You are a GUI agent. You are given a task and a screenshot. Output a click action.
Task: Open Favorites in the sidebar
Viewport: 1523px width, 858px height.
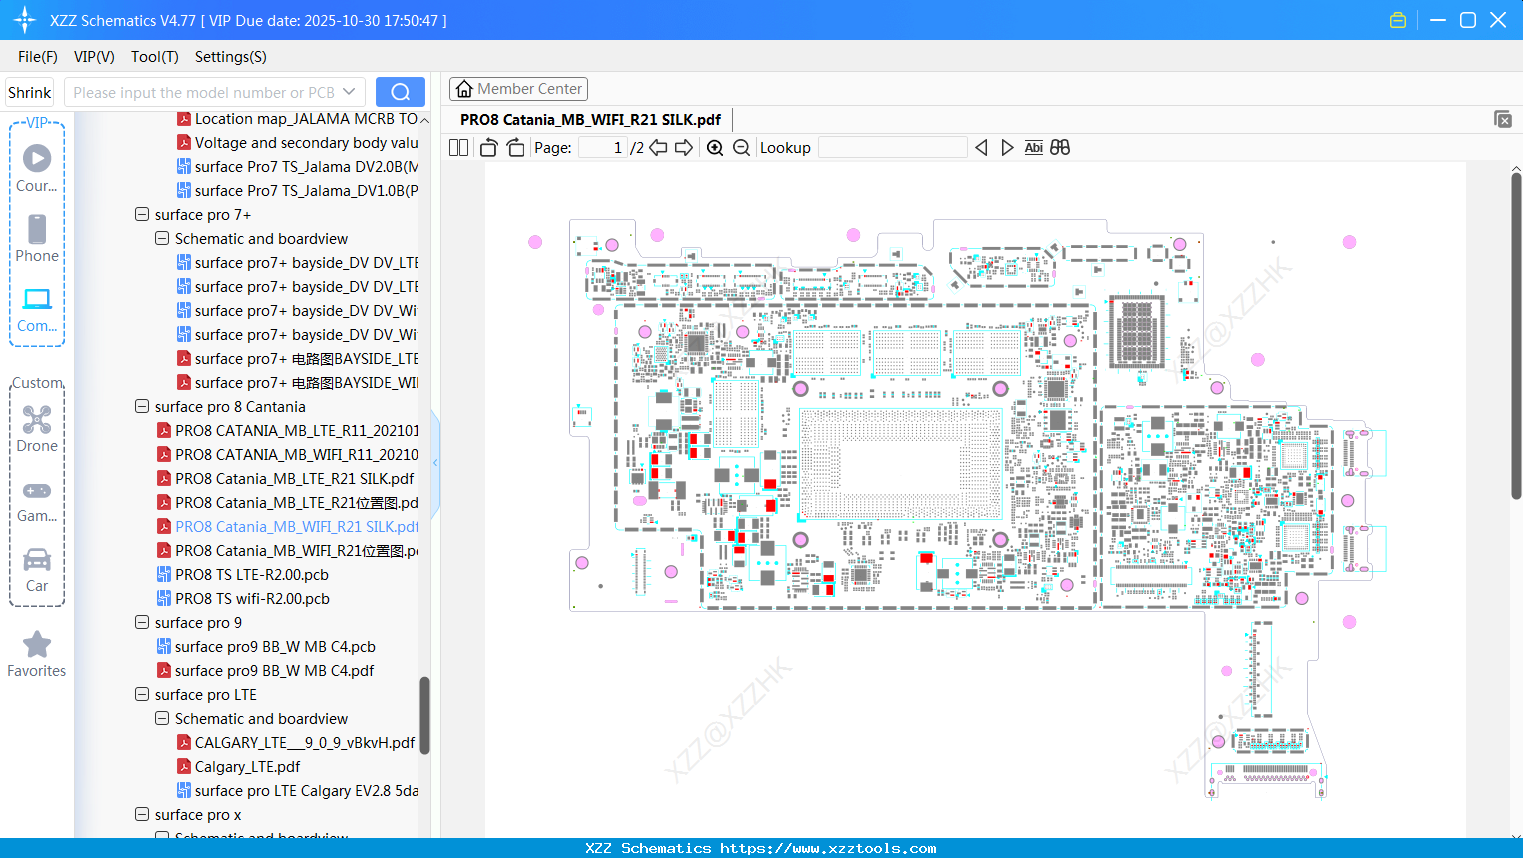pos(37,654)
